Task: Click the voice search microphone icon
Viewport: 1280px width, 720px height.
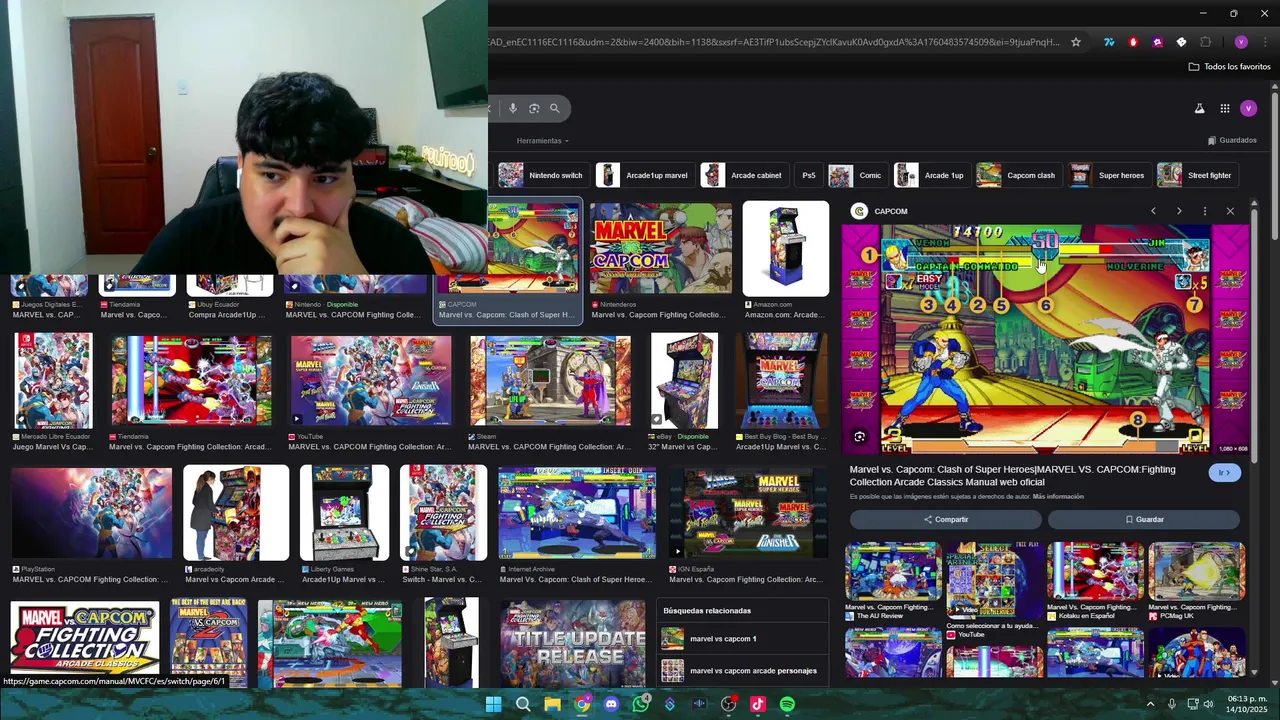Action: pos(513,108)
